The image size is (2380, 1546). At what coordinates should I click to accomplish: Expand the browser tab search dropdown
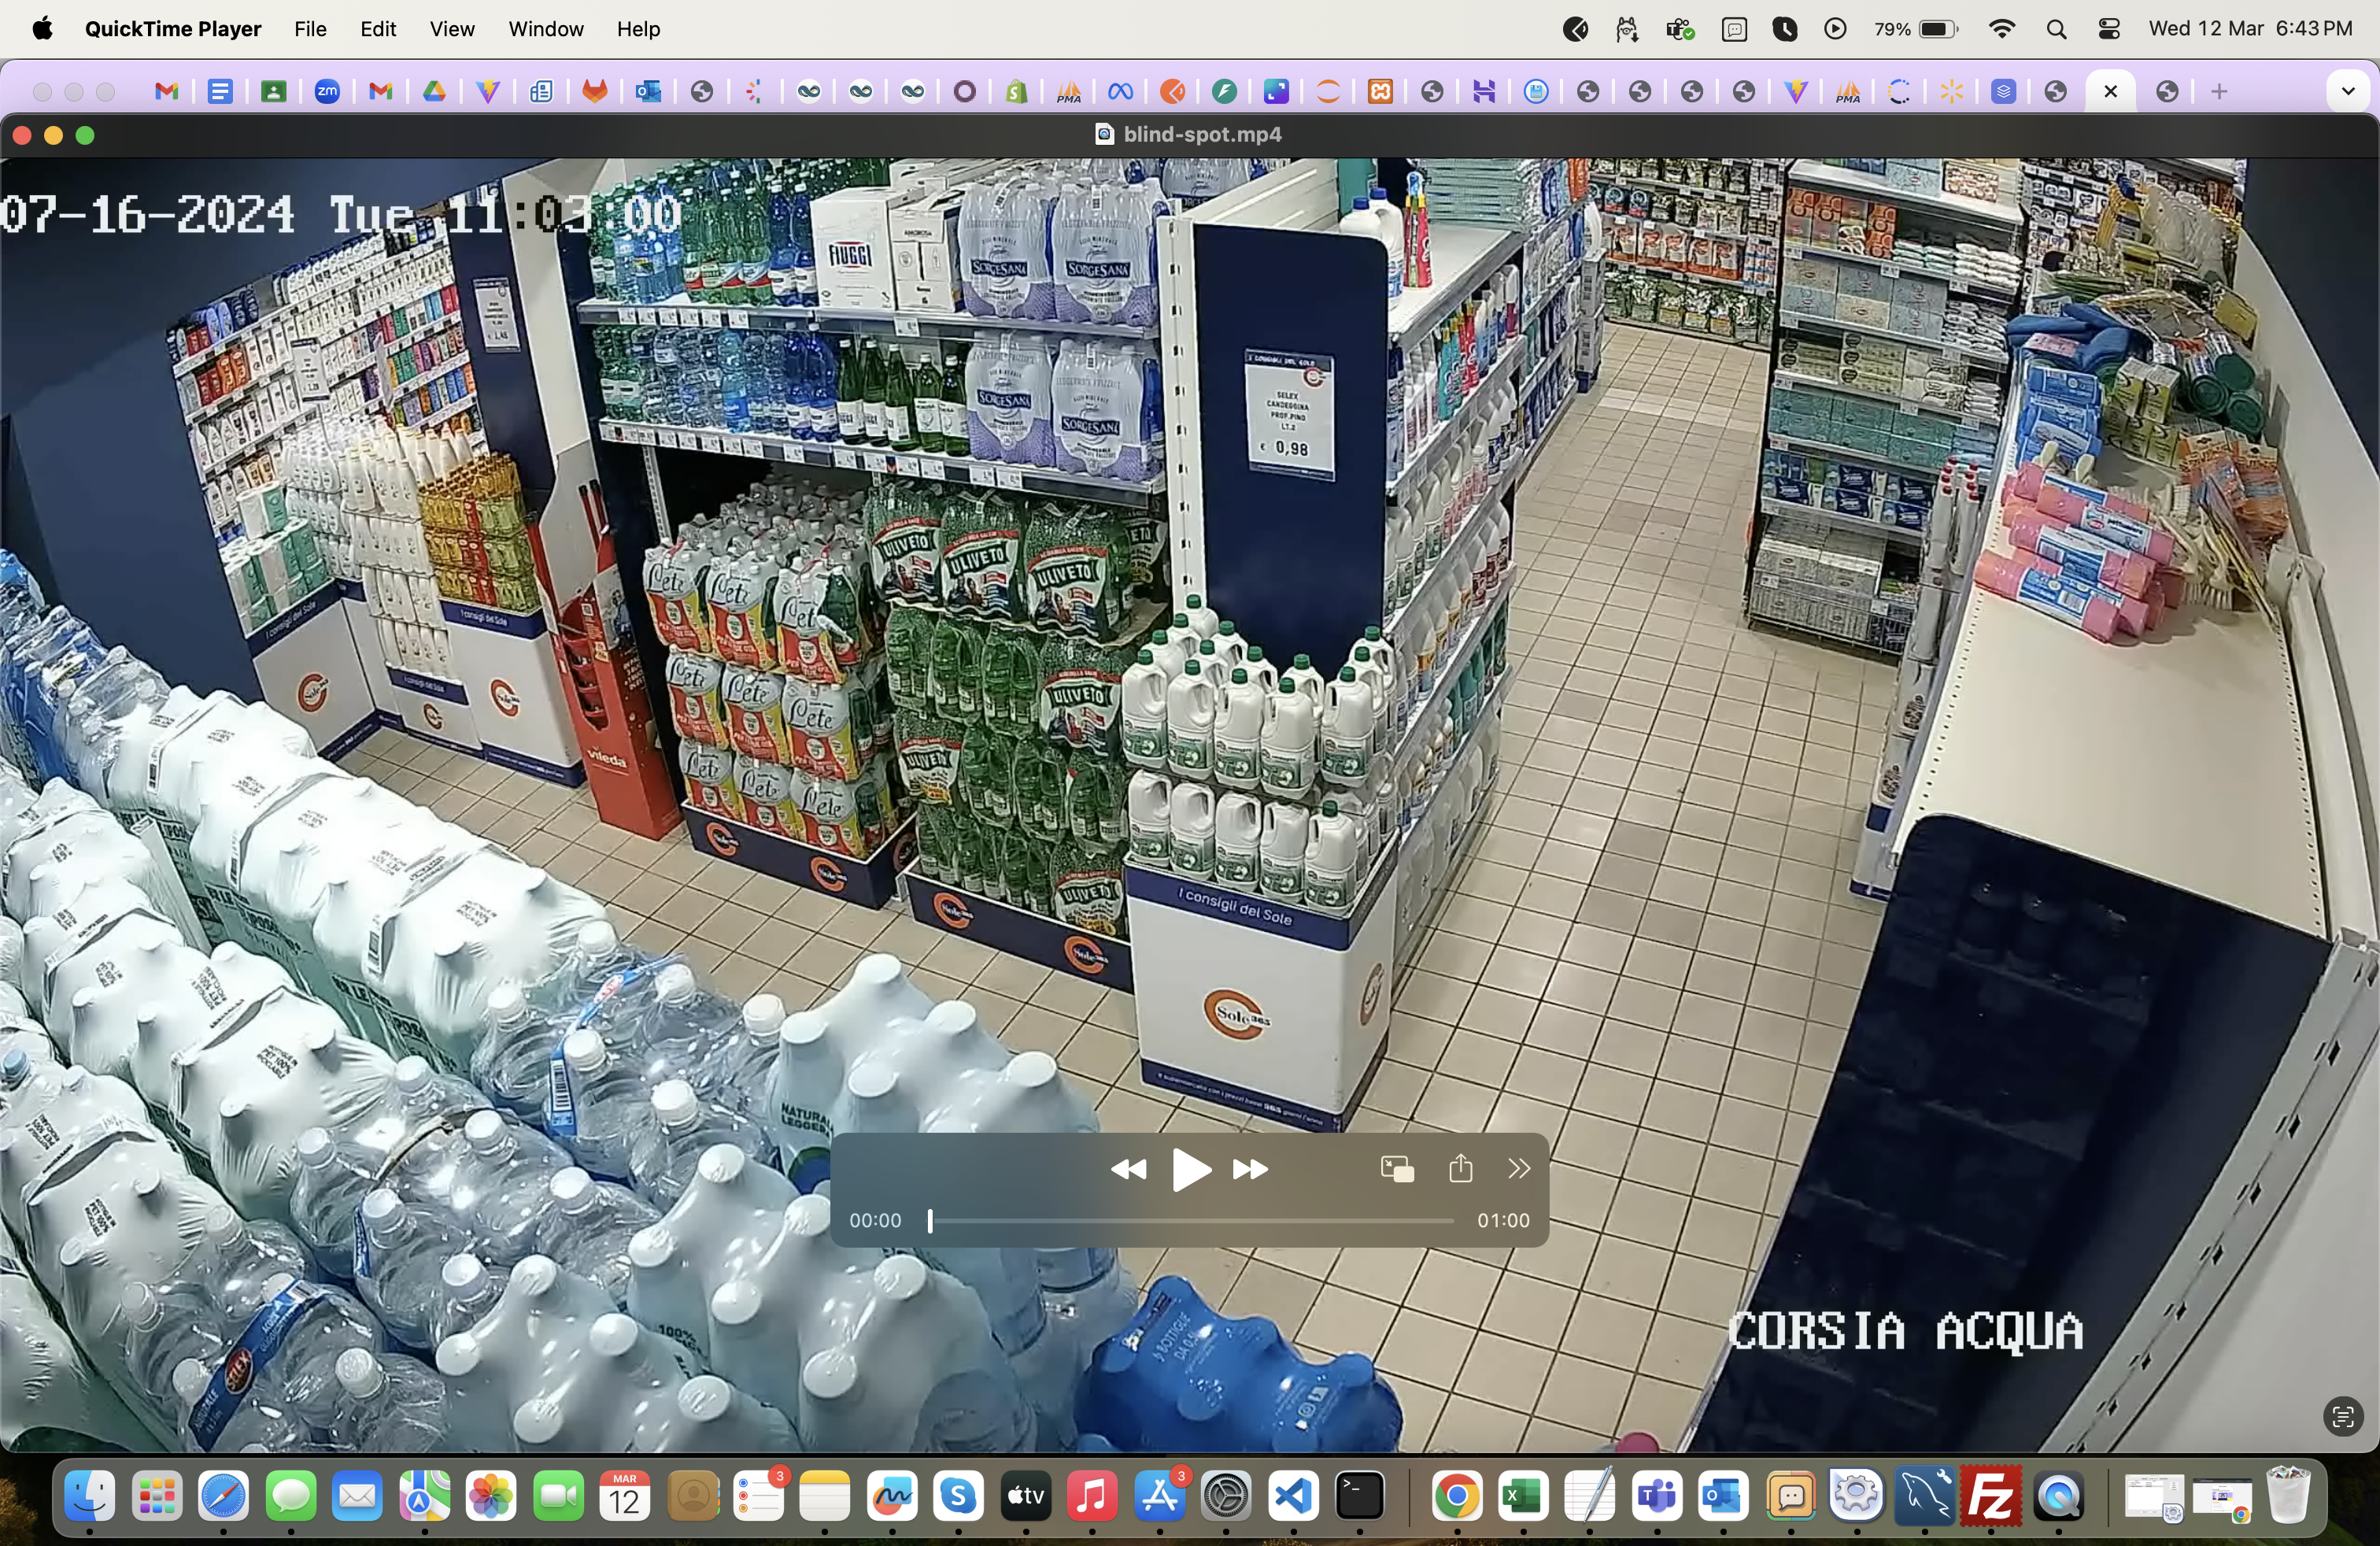click(x=2348, y=92)
